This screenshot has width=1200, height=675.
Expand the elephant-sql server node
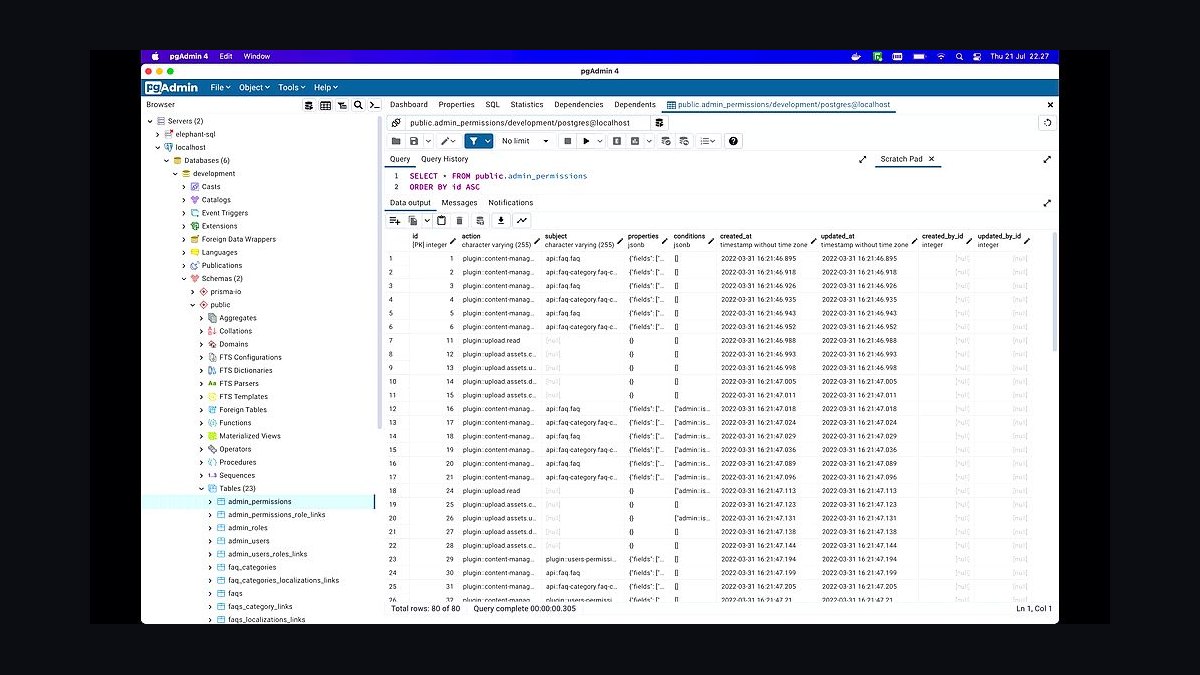(158, 134)
